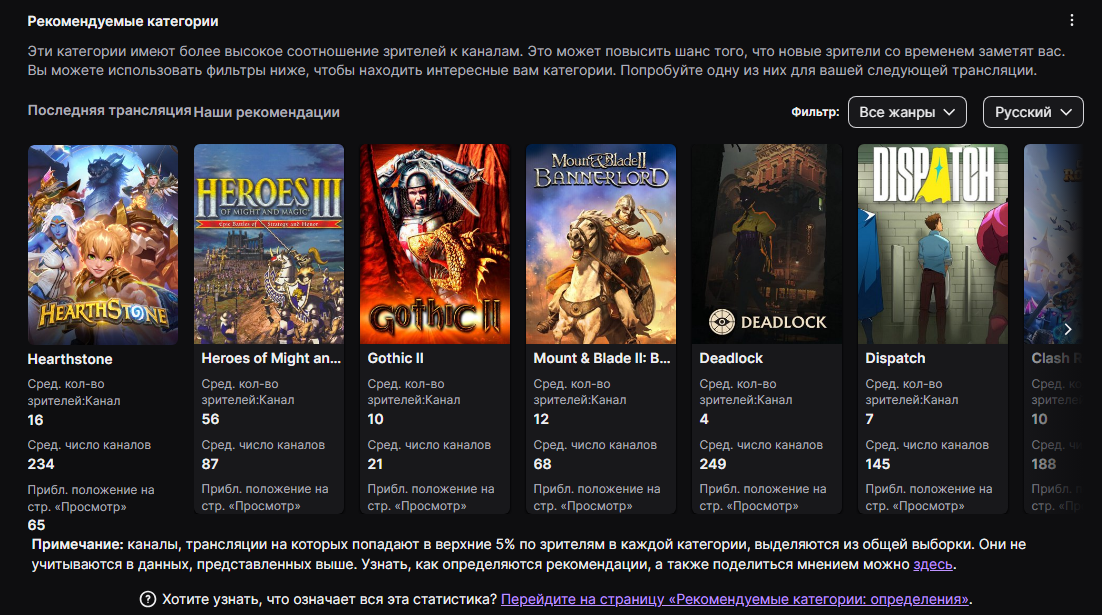
Task: Click Deadlock channel count 249
Action: click(x=713, y=465)
